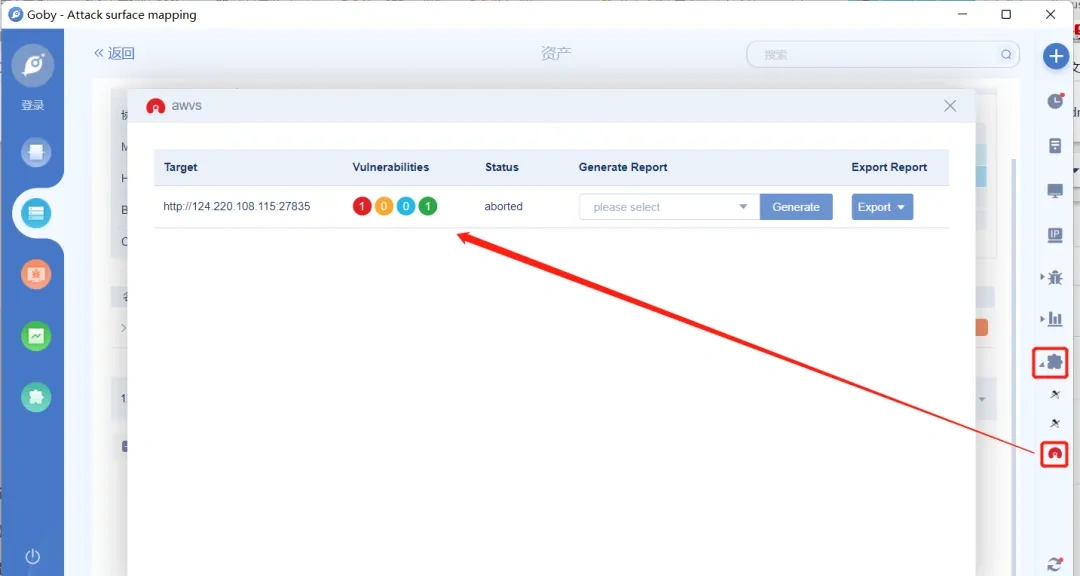Open the bar chart statistics icon

pyautogui.click(x=1055, y=318)
